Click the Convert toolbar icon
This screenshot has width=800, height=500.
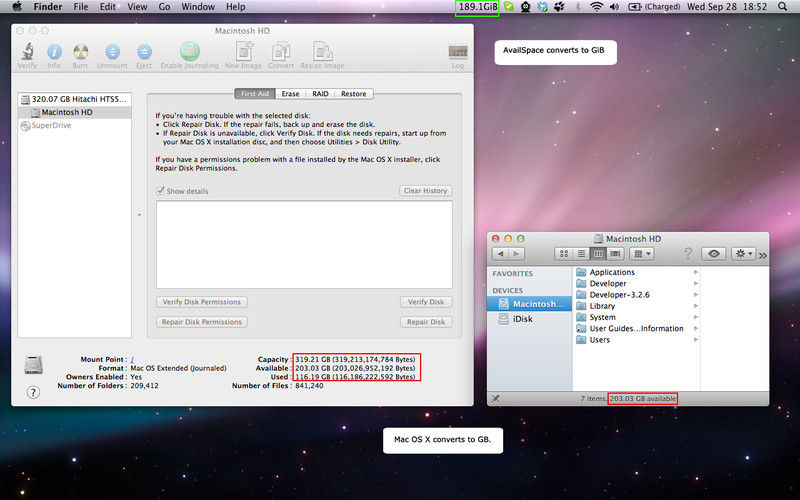(x=281, y=52)
